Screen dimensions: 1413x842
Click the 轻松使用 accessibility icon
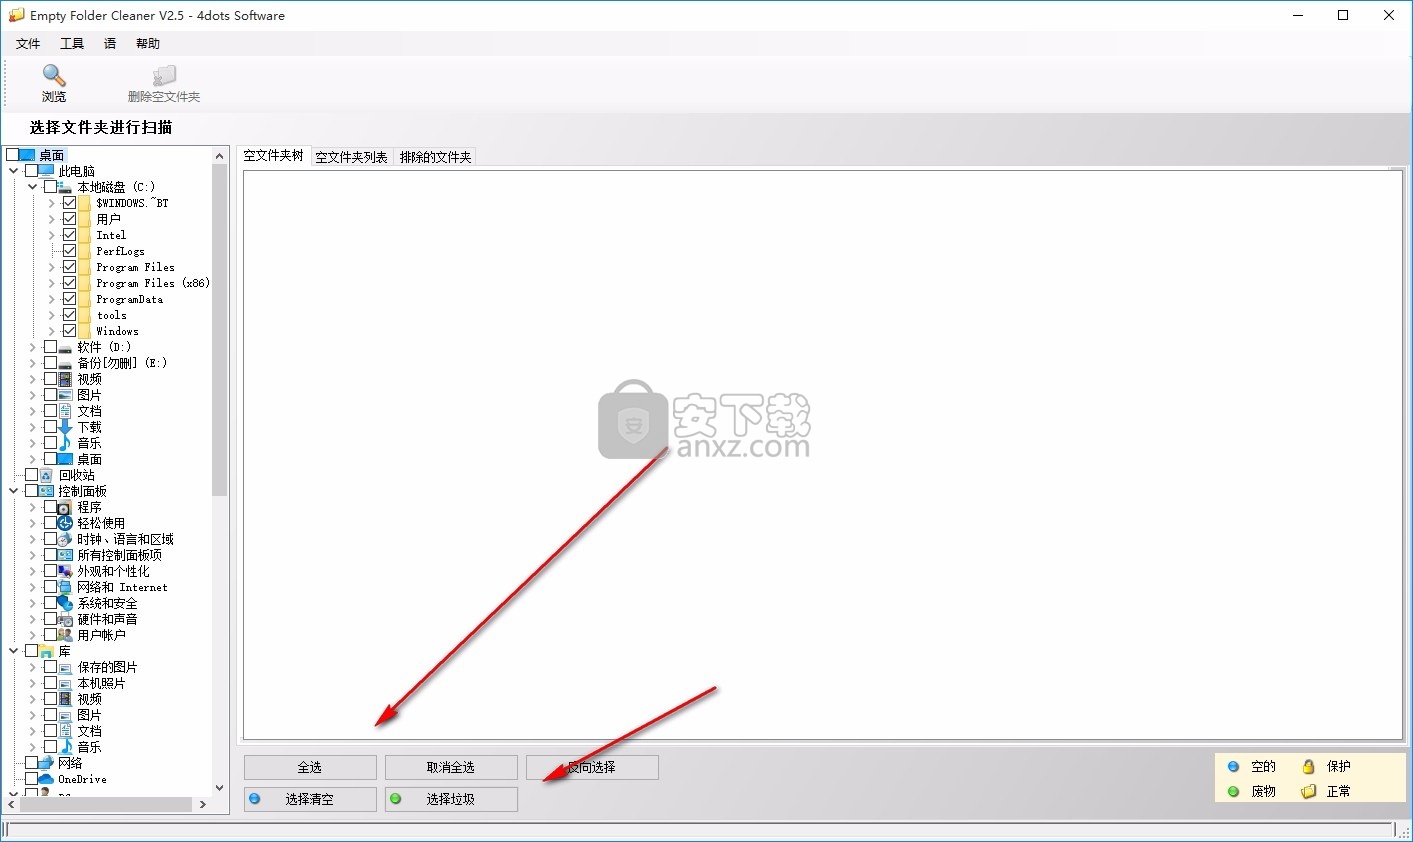coord(65,523)
